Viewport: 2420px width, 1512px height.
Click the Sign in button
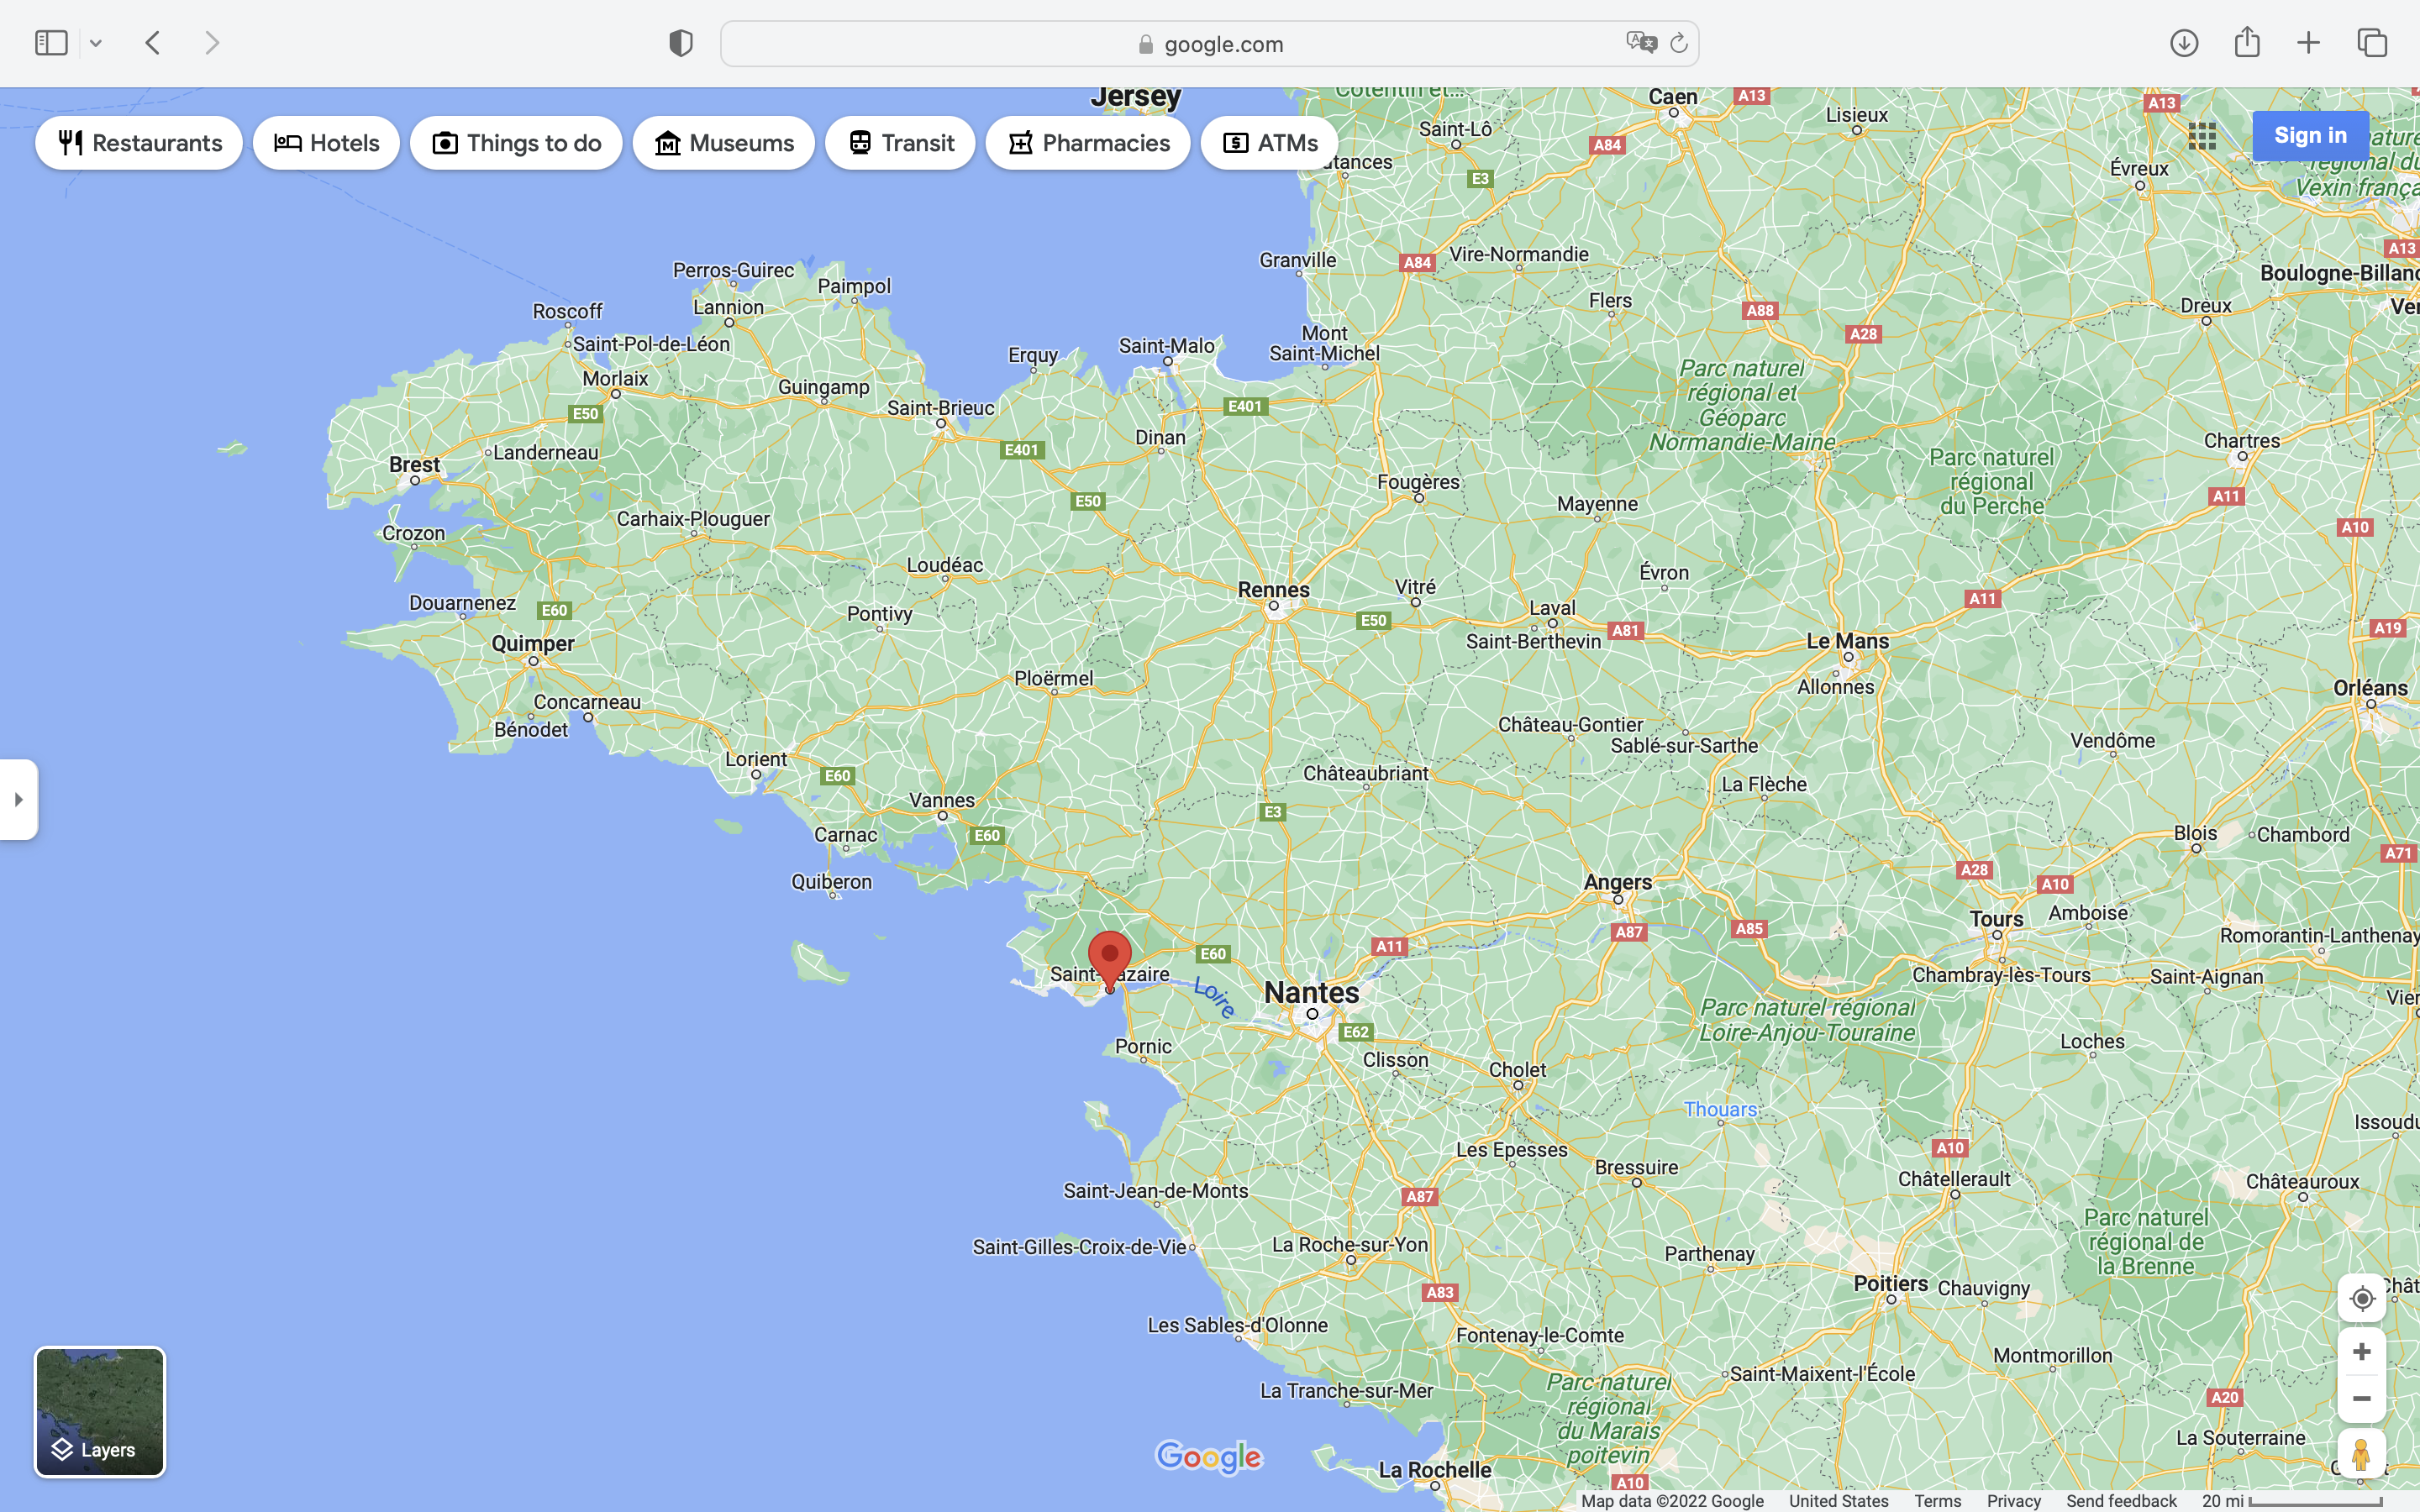2310,136
